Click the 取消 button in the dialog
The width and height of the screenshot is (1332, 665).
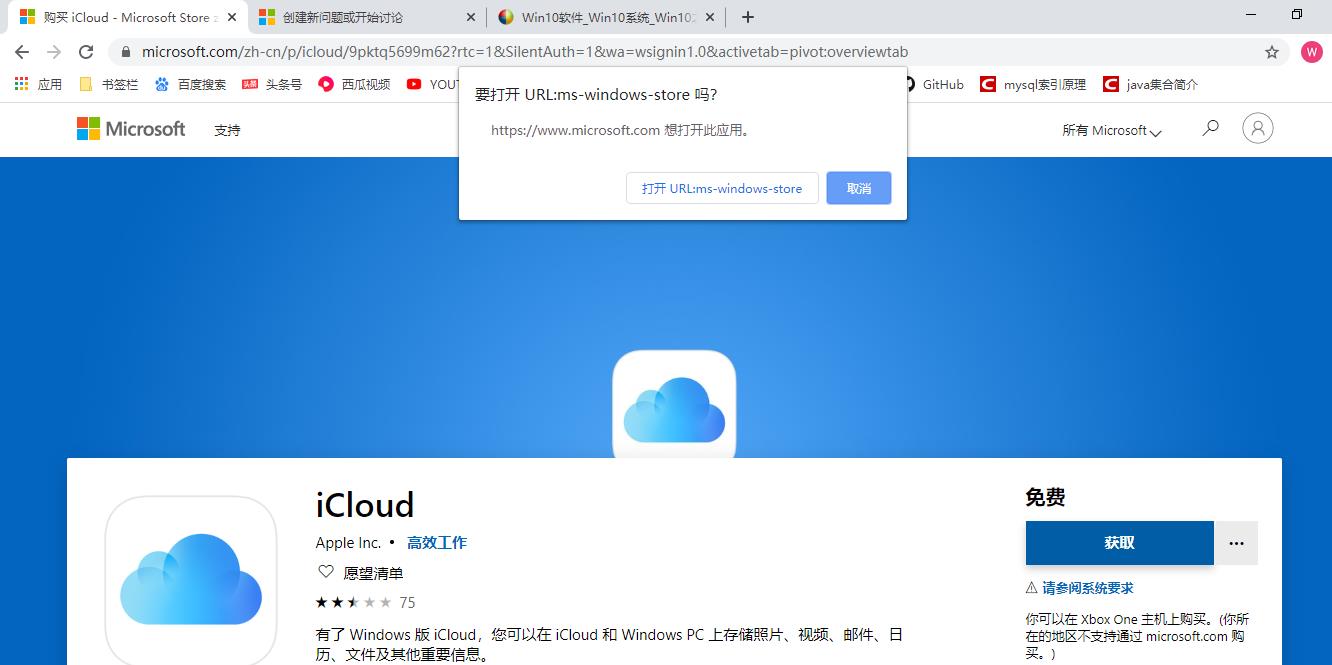pos(859,188)
